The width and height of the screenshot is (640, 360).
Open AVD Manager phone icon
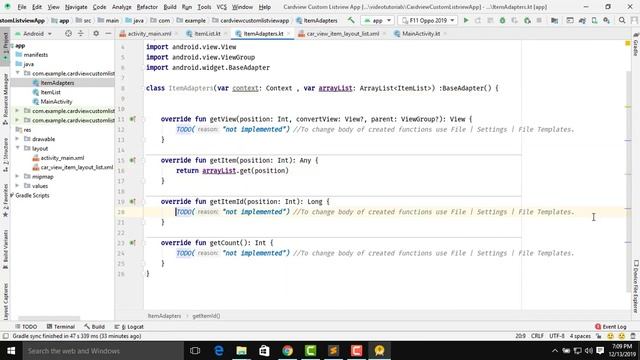click(594, 20)
